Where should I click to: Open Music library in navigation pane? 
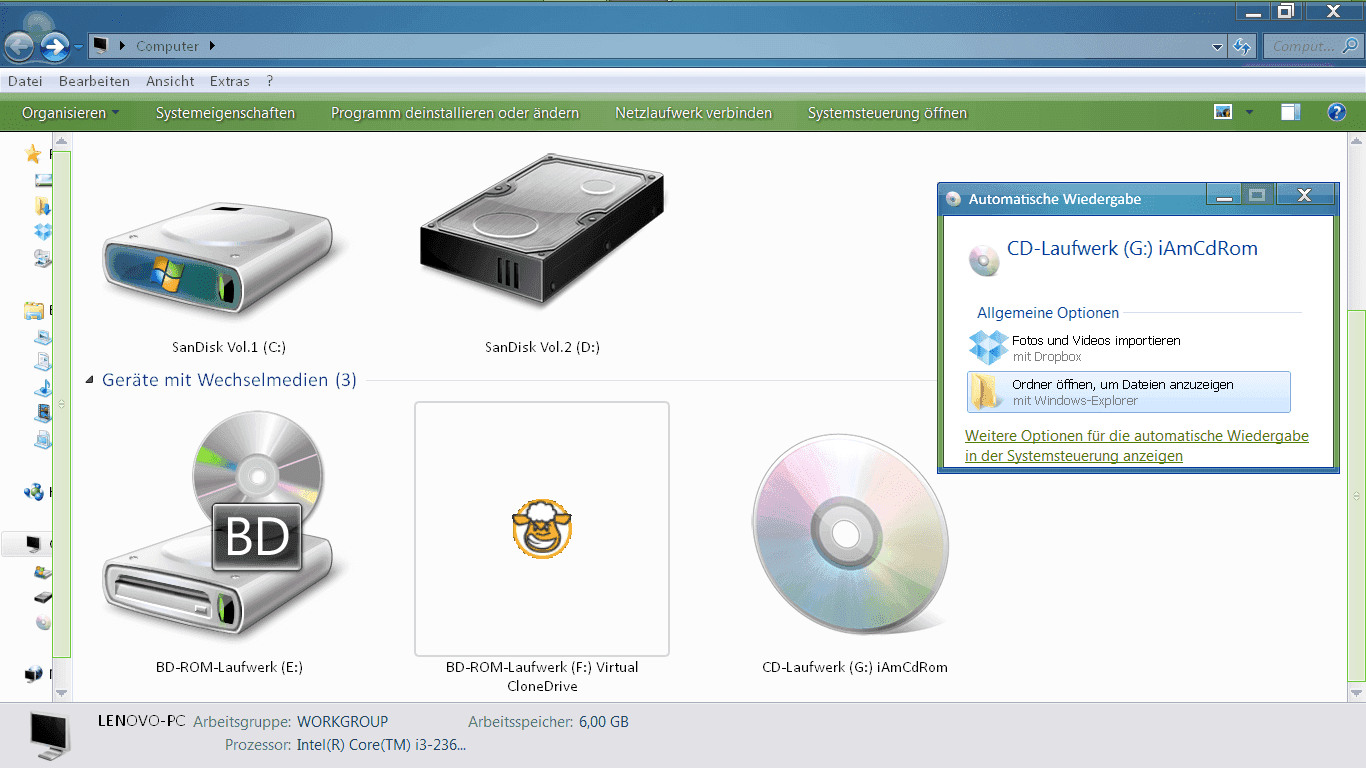click(42, 387)
